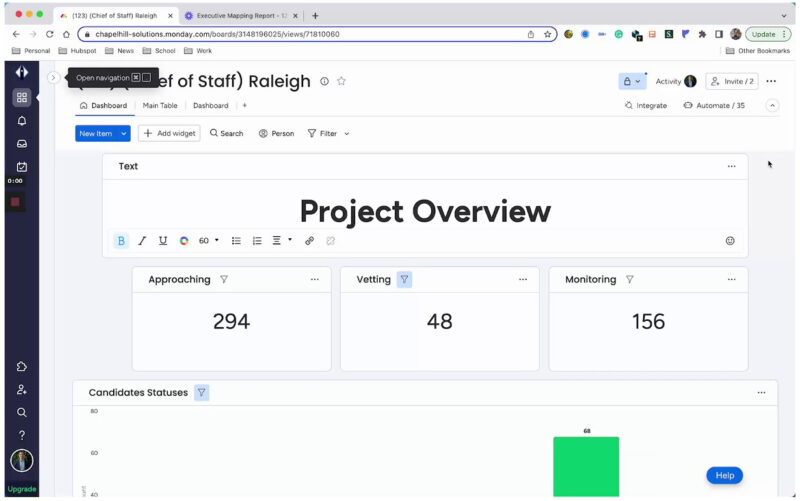800x501 pixels.
Task: Open My Work calendar-check icon
Action: click(x=22, y=167)
